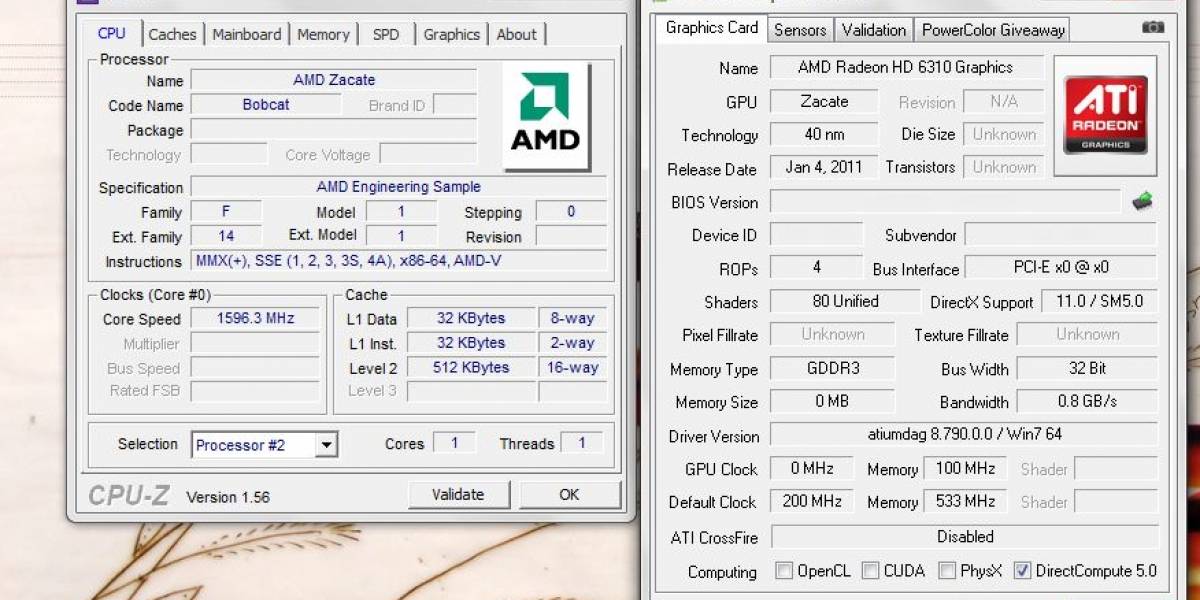Click the ATI Radeon Graphics logo
Image resolution: width=1200 pixels, height=600 pixels.
(1105, 116)
